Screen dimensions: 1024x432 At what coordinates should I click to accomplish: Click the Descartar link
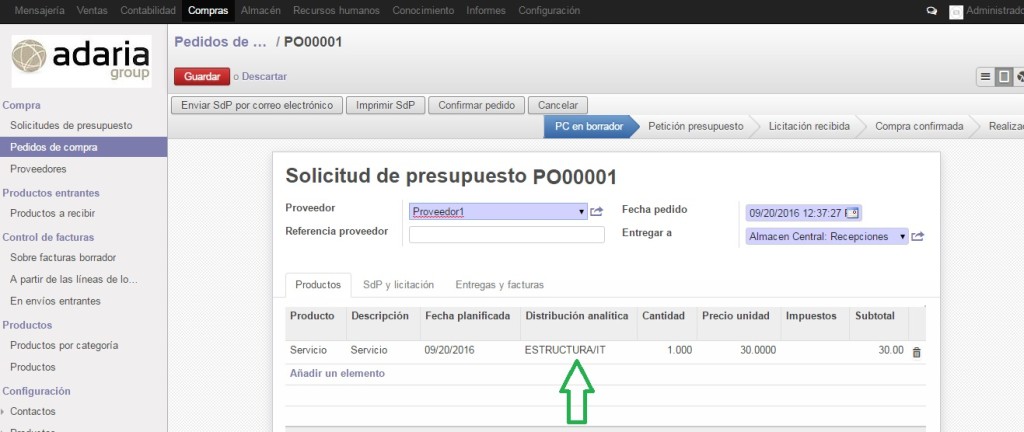(264, 76)
